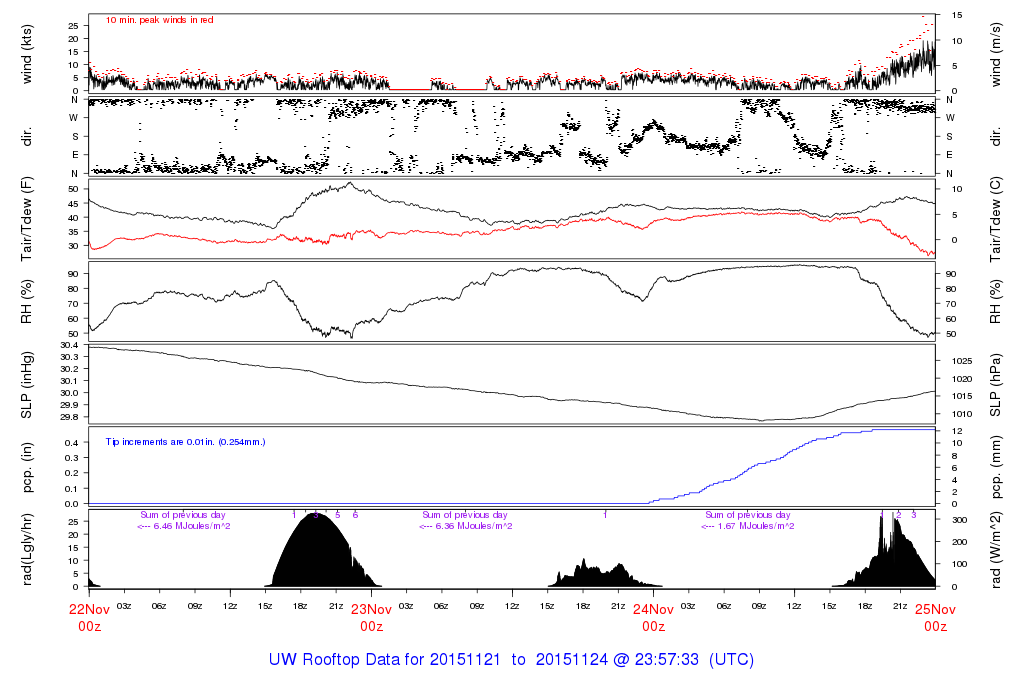
Task: Click the '29.8' SLP axis value
Action: (69, 417)
